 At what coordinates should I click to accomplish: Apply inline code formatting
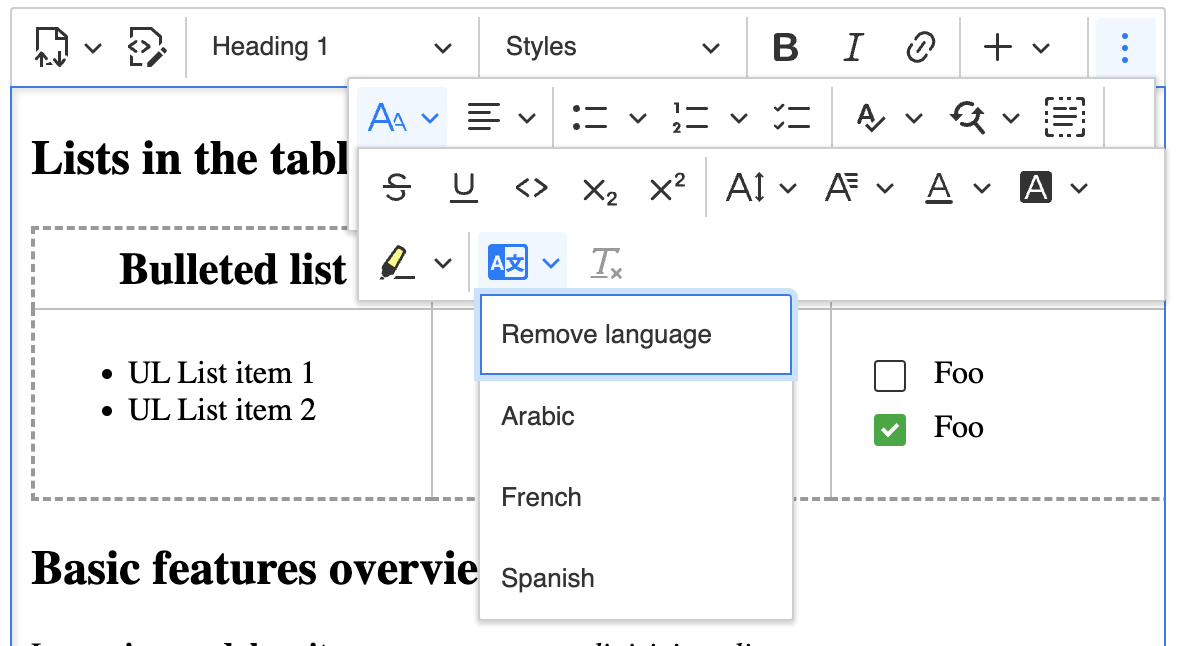pos(531,187)
